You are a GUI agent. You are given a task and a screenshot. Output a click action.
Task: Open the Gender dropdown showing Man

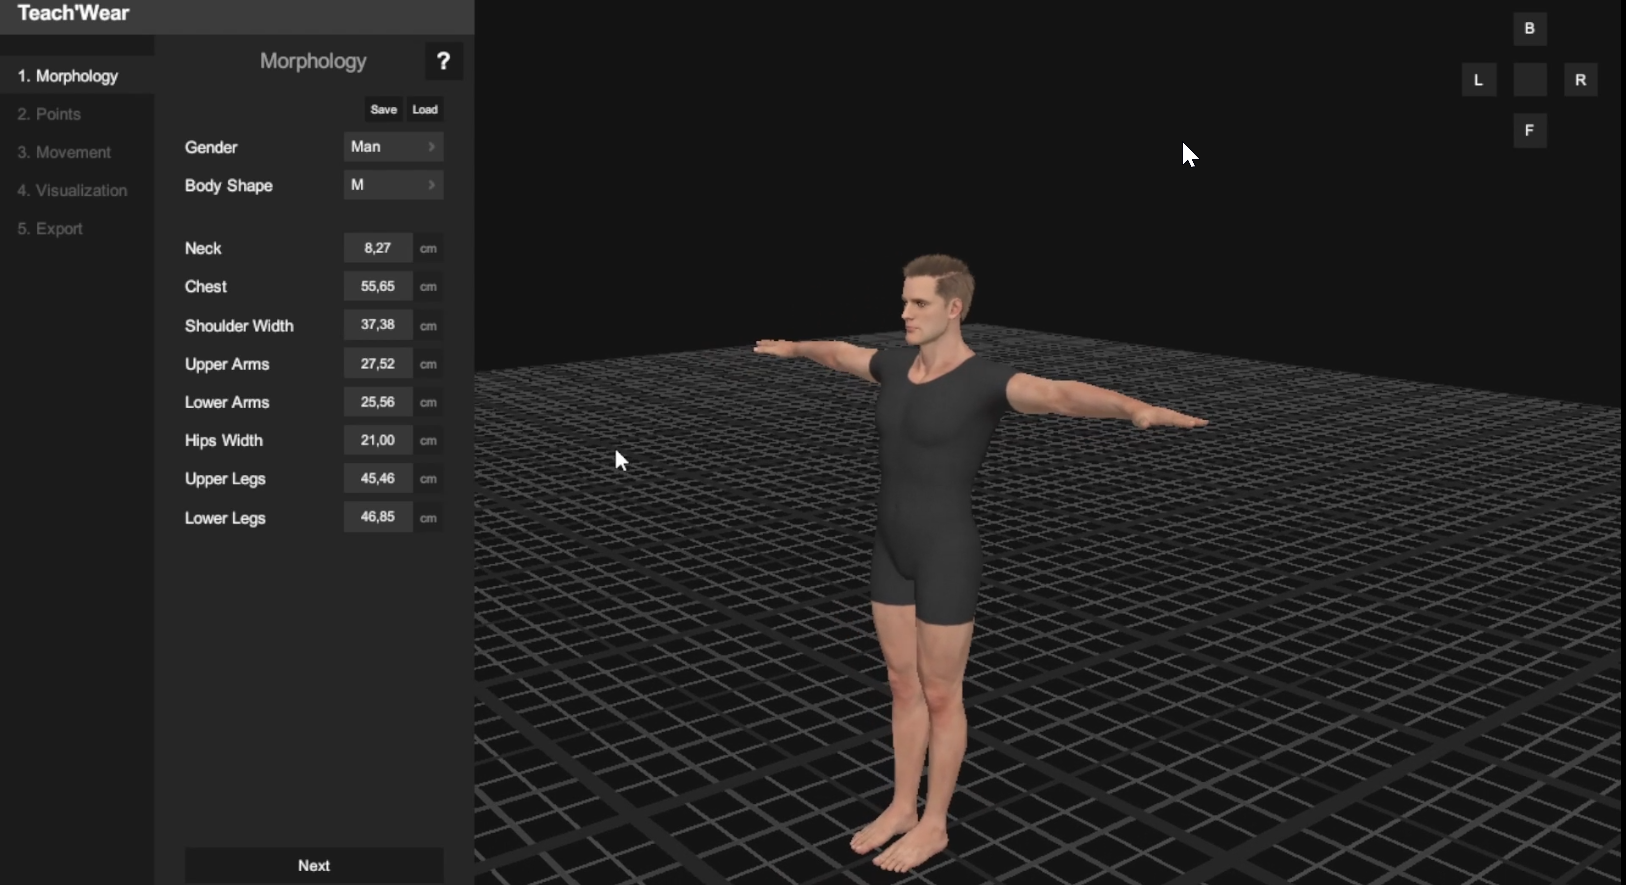[x=393, y=147]
